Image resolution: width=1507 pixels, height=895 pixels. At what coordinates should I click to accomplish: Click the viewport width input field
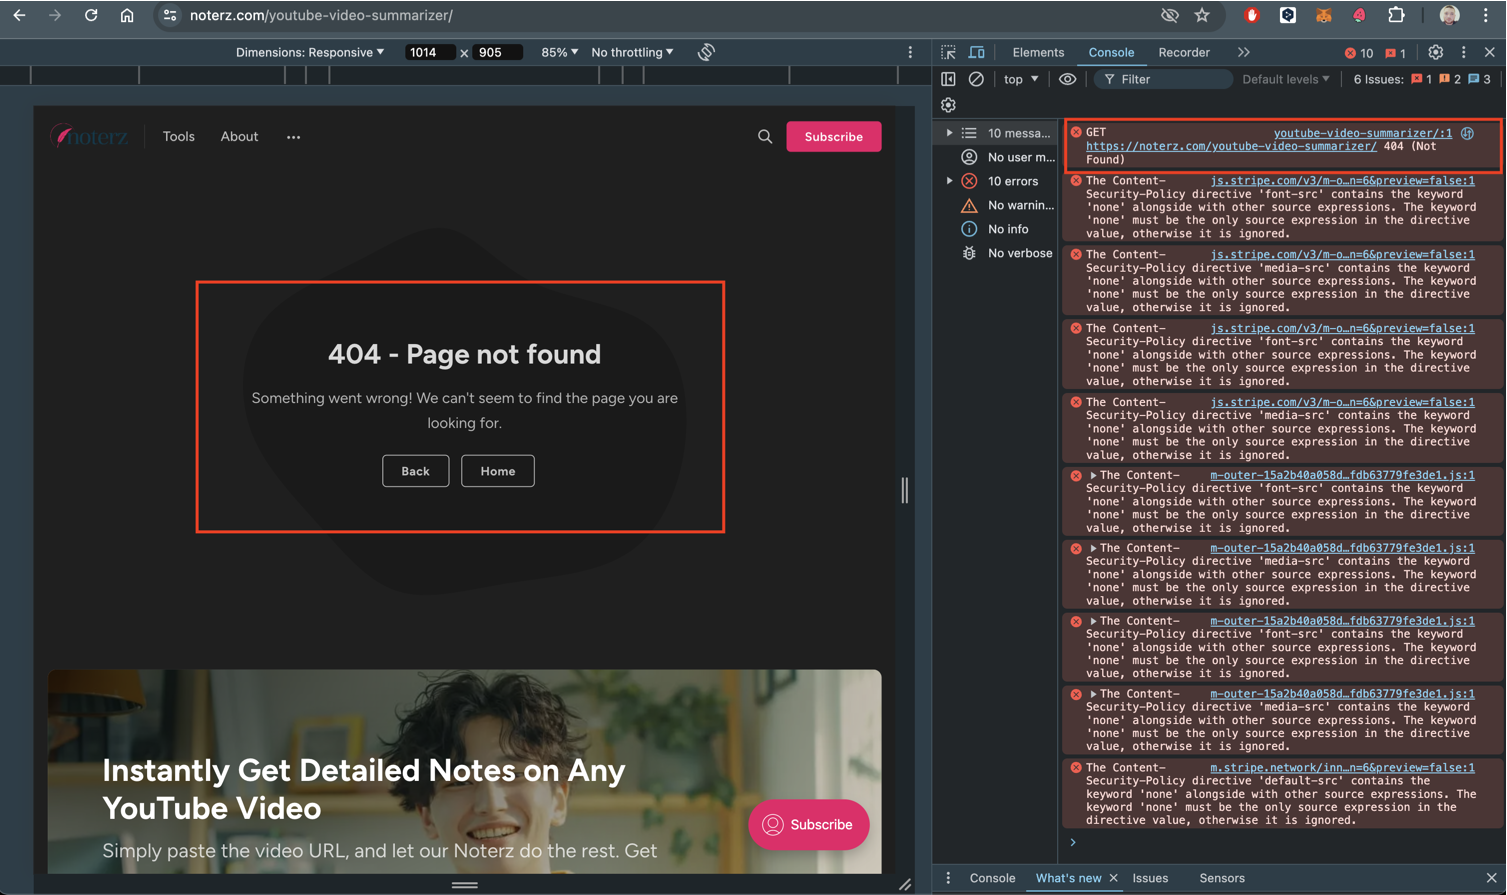(x=430, y=52)
